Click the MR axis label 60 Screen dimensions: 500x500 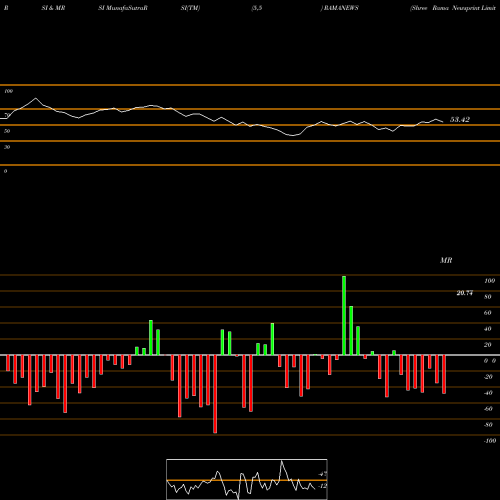(x=488, y=313)
